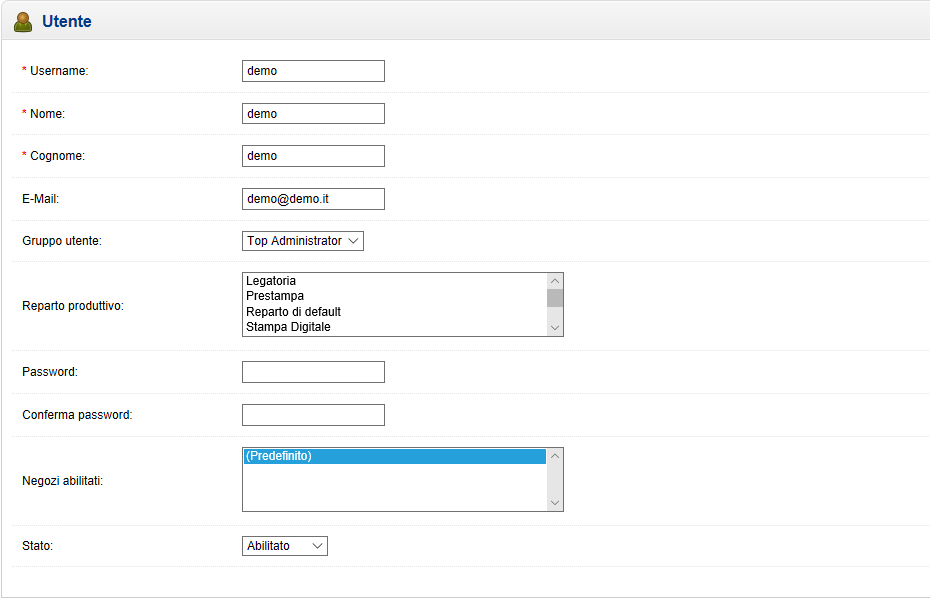
Task: Select (Predefinito) in Negozi abilitati
Action: click(394, 456)
